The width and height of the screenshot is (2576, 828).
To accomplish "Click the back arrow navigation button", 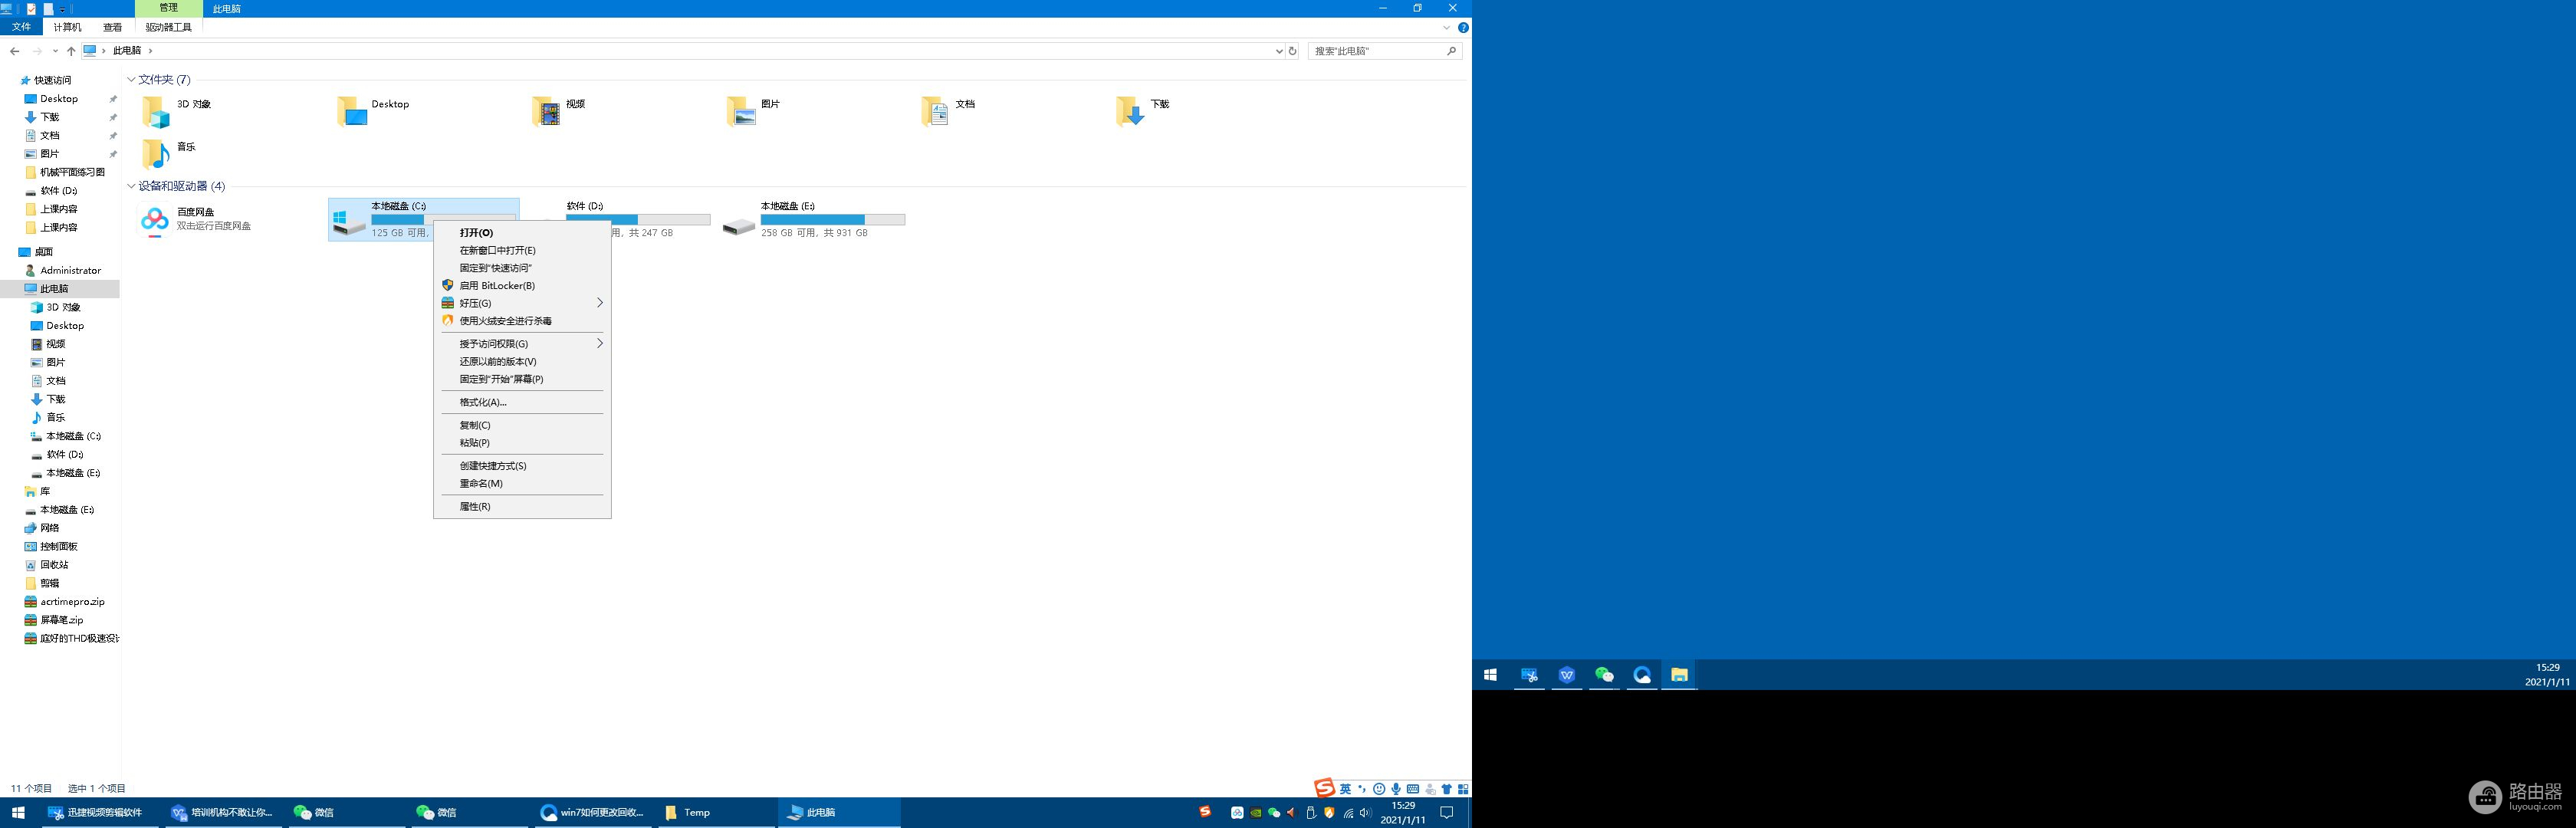I will (14, 51).
